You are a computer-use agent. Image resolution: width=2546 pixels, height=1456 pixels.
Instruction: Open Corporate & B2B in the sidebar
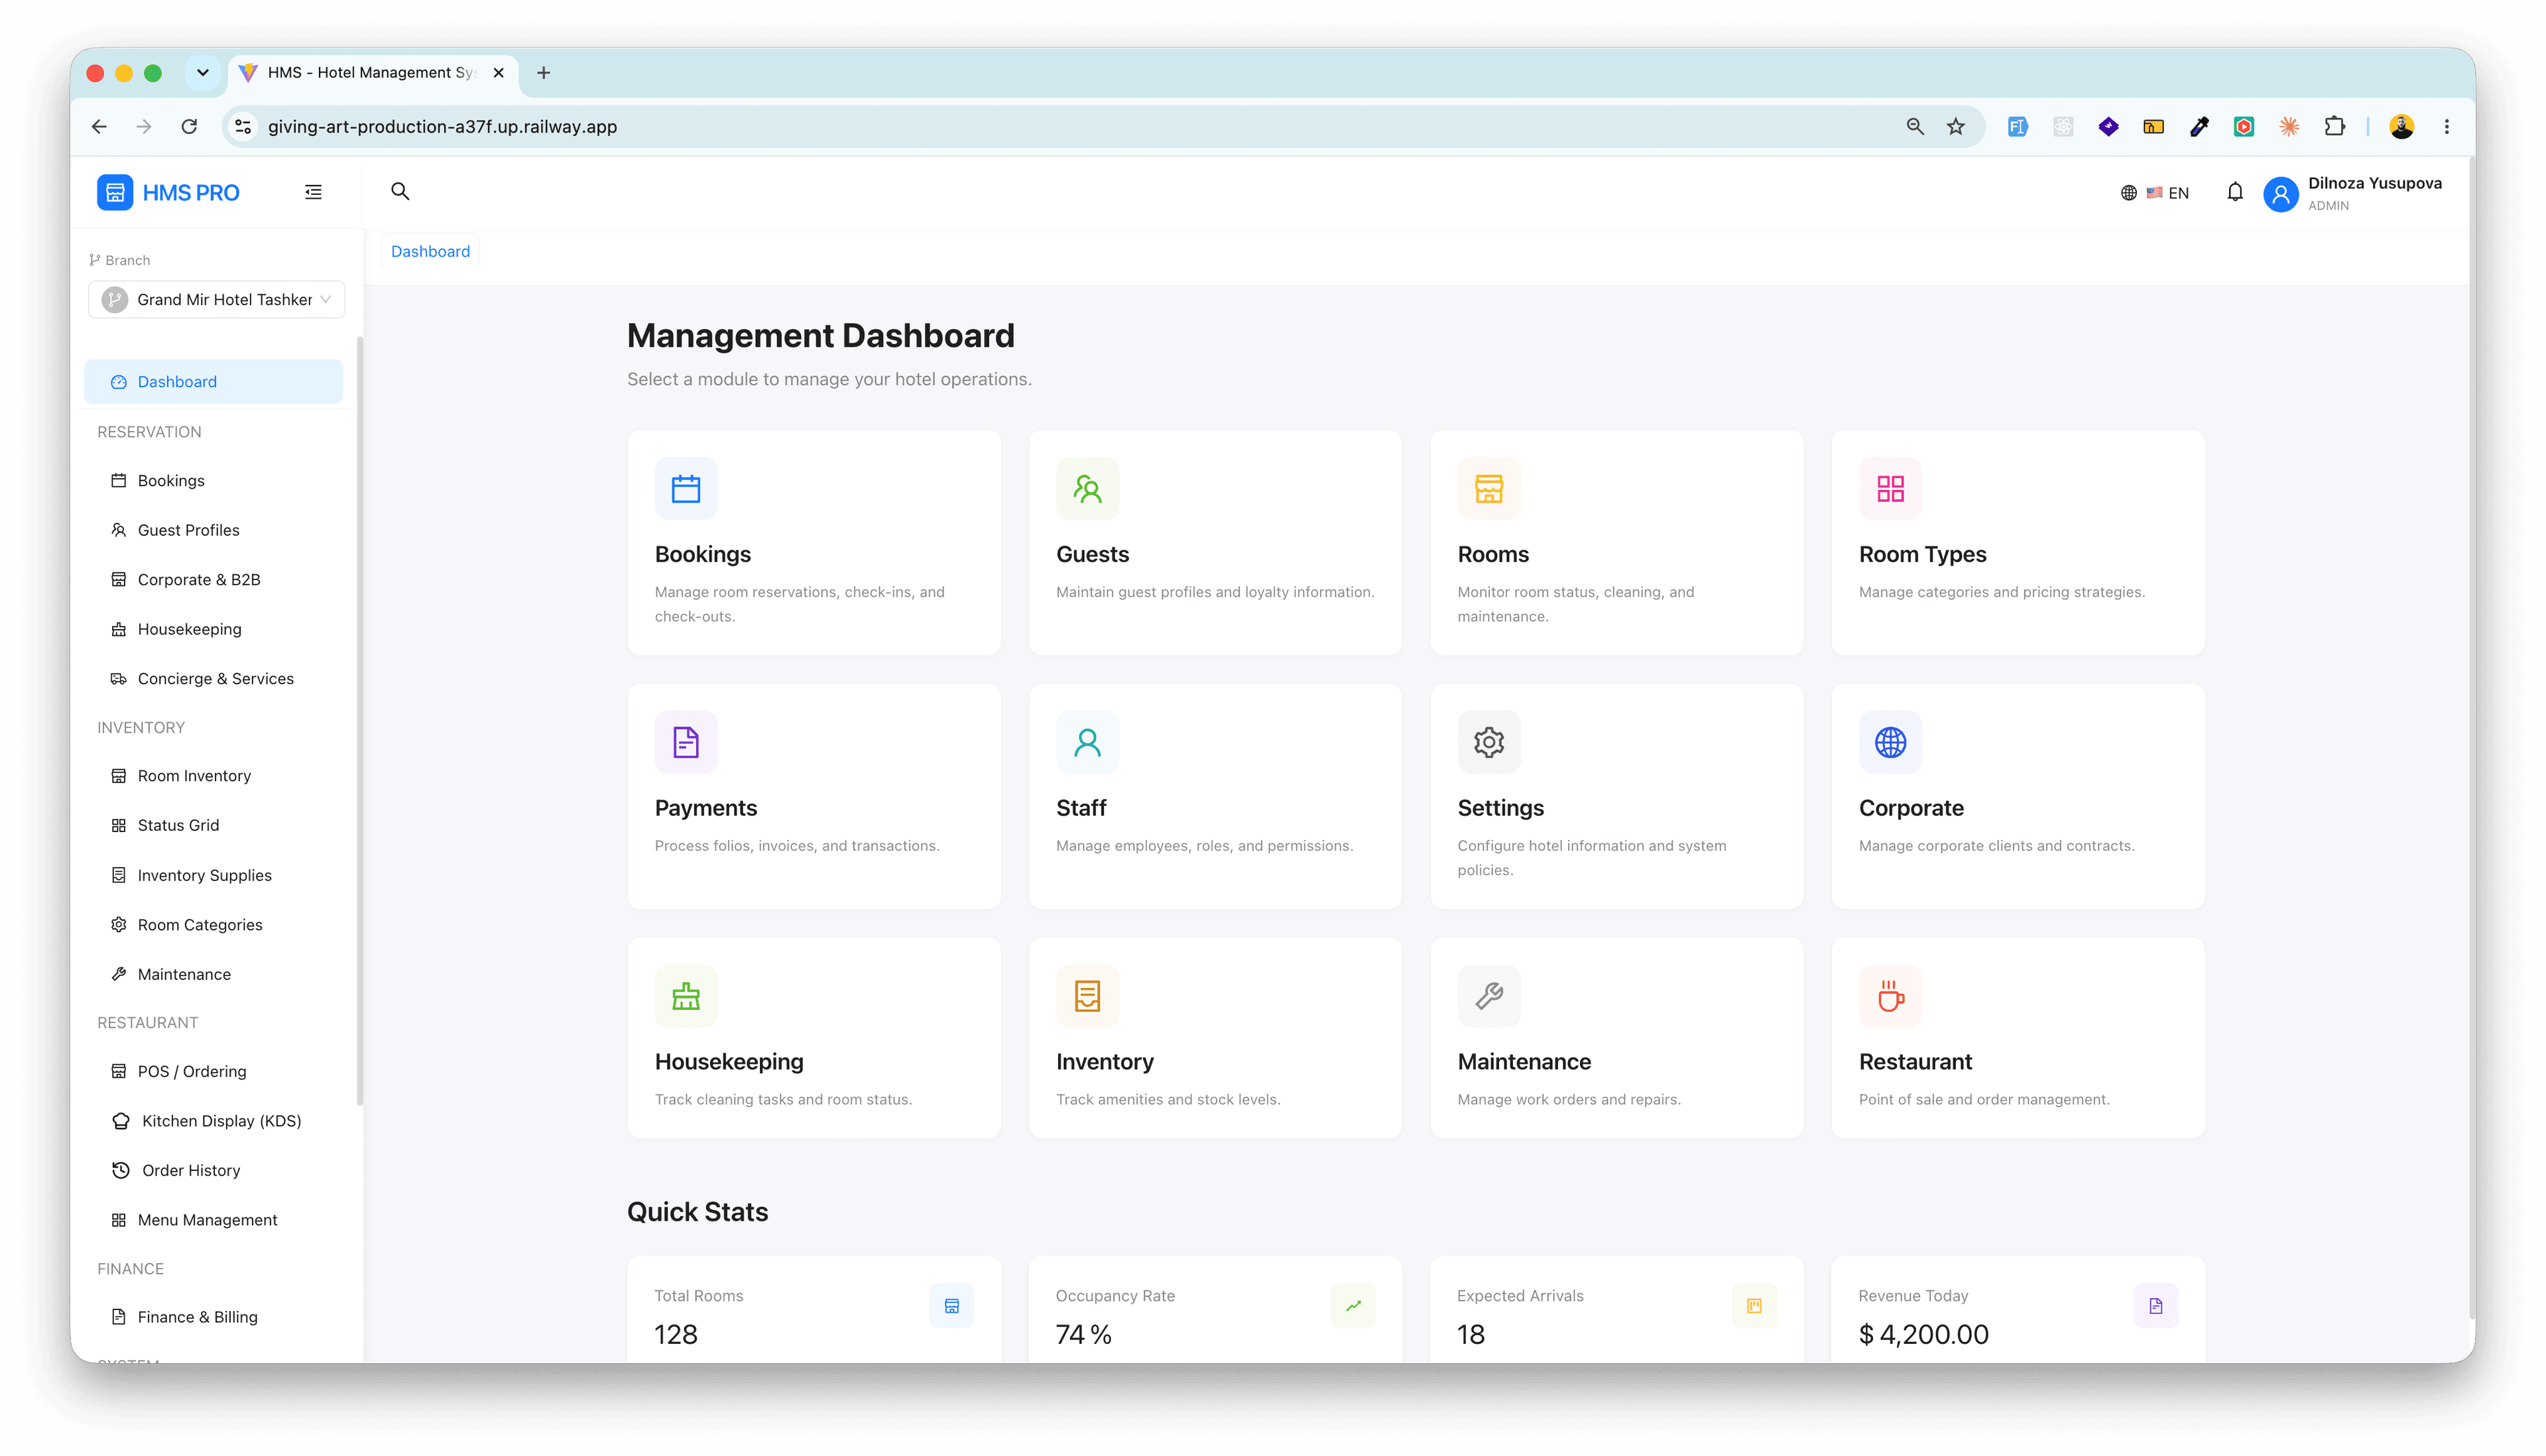coord(214,580)
